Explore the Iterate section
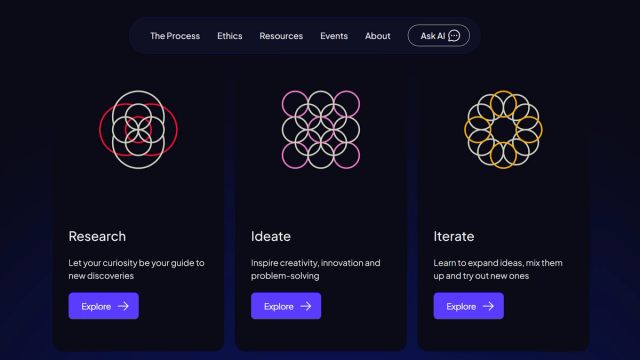Screen dimensions: 640x360 (x=469, y=306)
